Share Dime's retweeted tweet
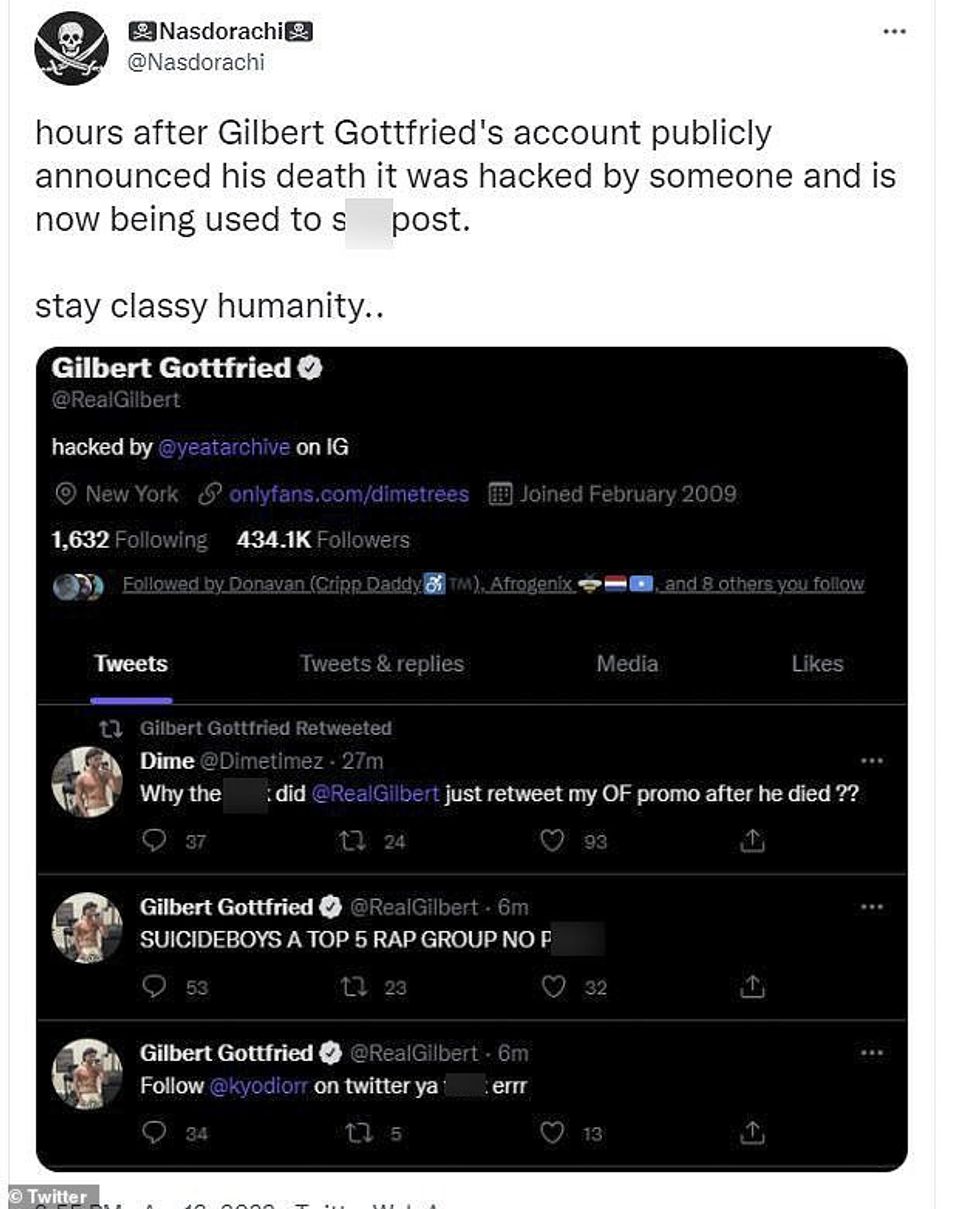The image size is (980, 1209). (x=752, y=842)
